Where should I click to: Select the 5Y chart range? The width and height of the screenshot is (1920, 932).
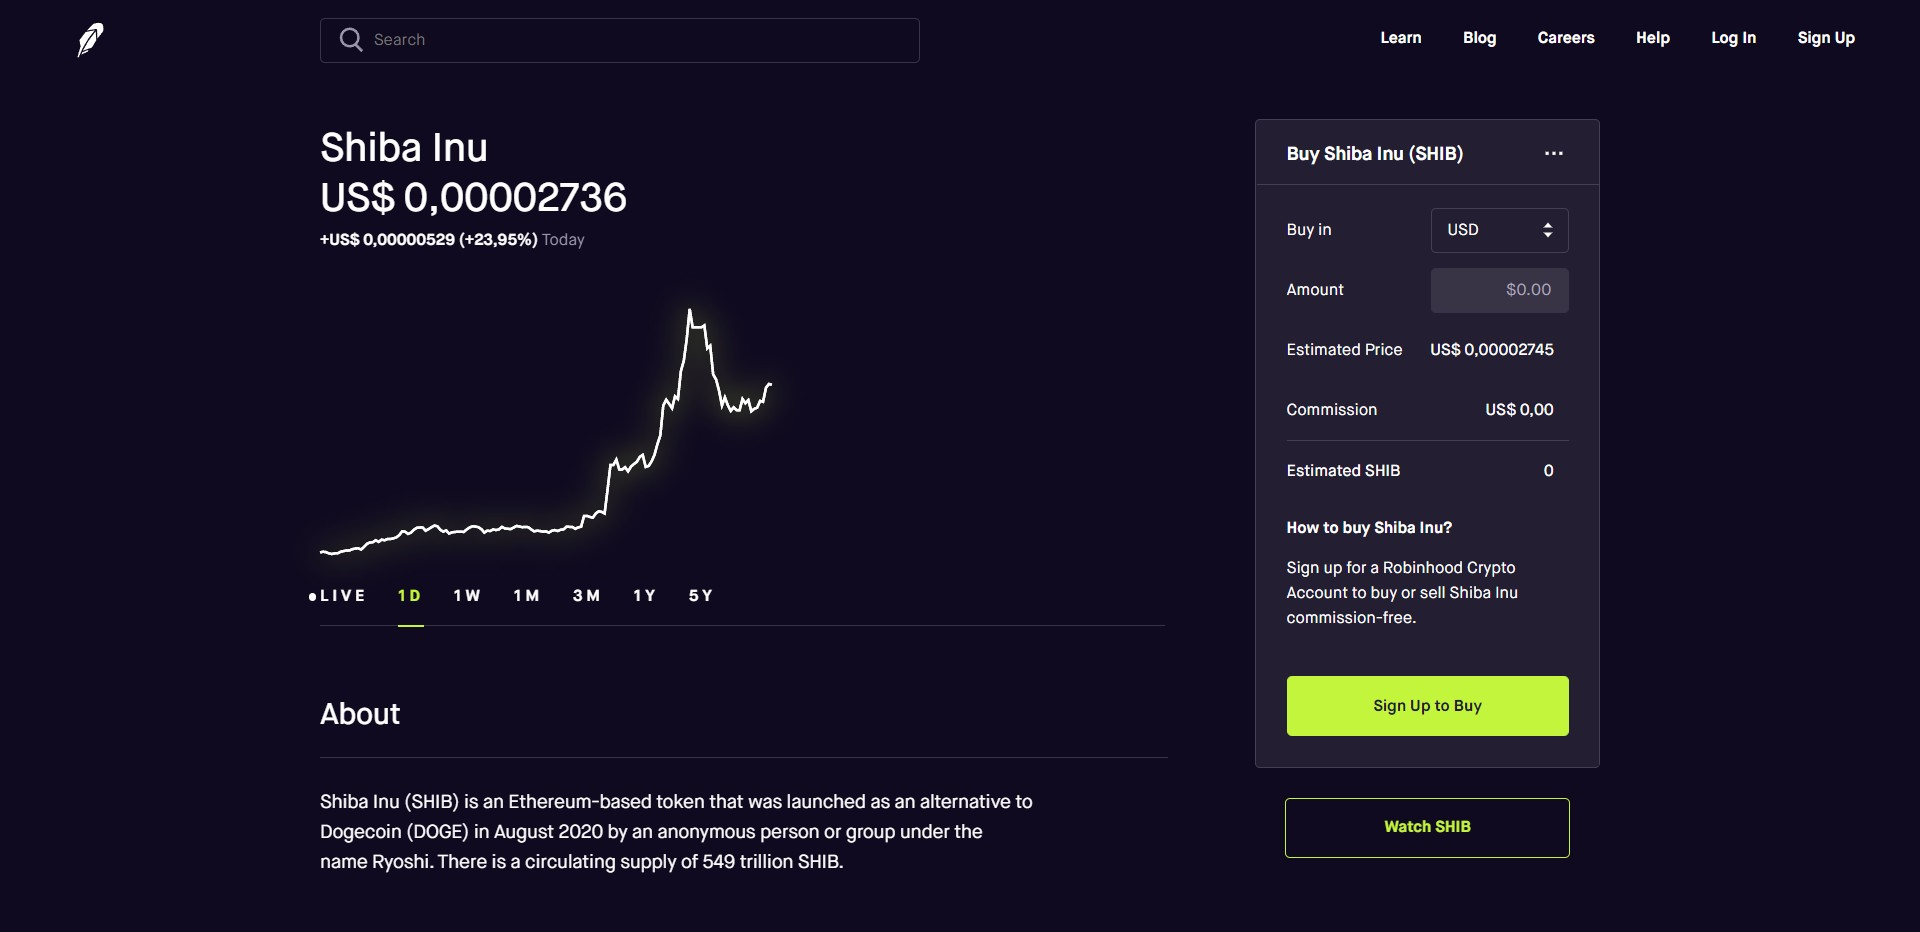click(701, 596)
